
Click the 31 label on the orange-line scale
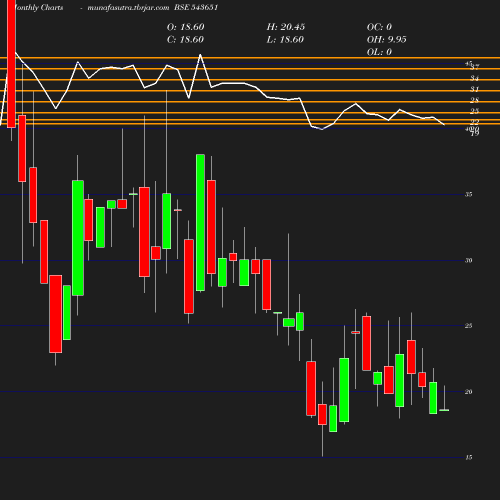[x=475, y=89]
